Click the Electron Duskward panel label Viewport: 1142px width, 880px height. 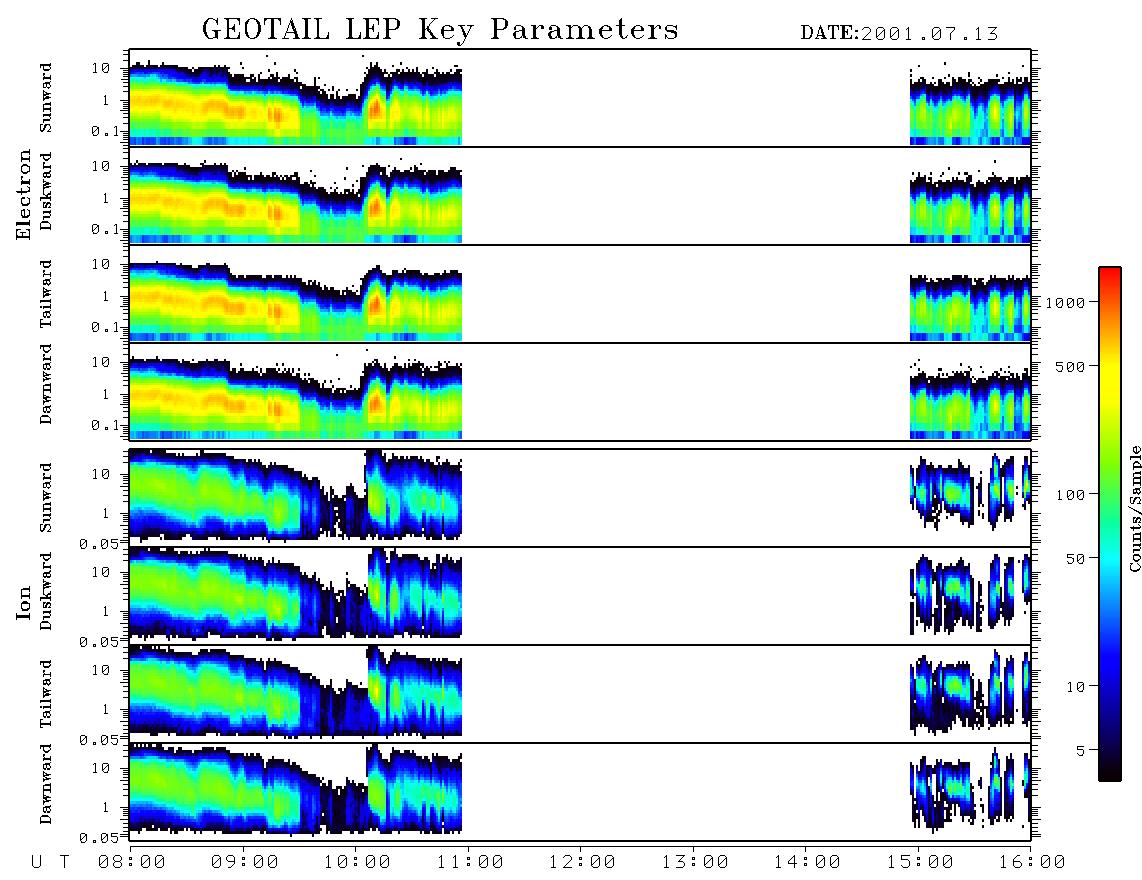46,191
